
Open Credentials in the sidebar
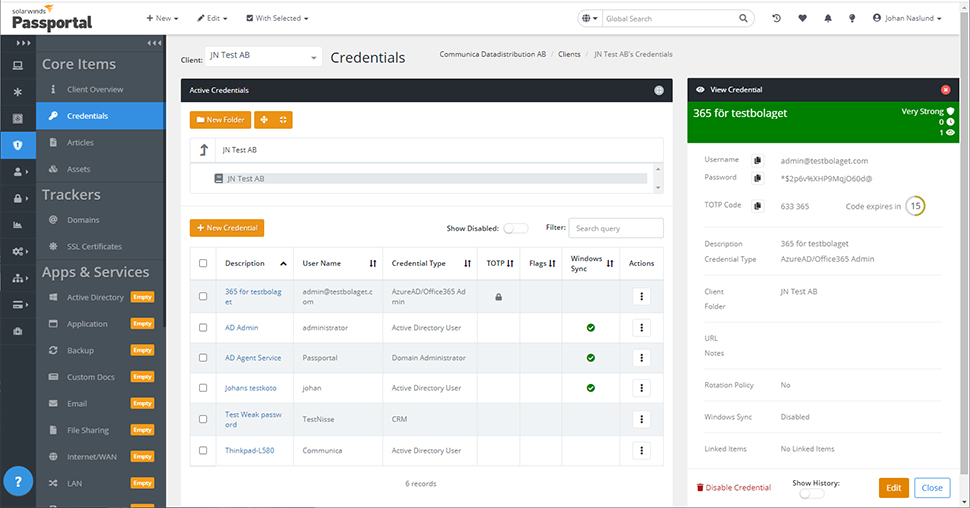click(101, 116)
